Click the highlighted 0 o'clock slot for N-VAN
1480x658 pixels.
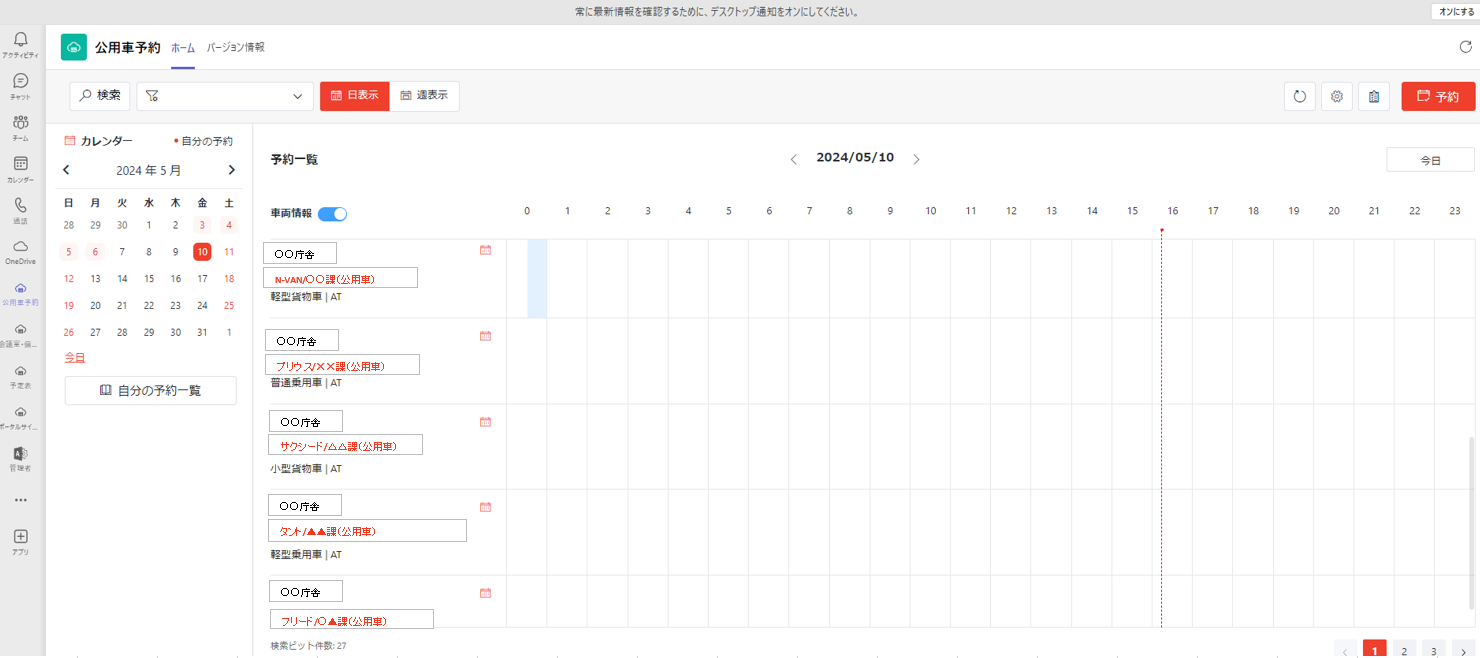click(x=536, y=279)
